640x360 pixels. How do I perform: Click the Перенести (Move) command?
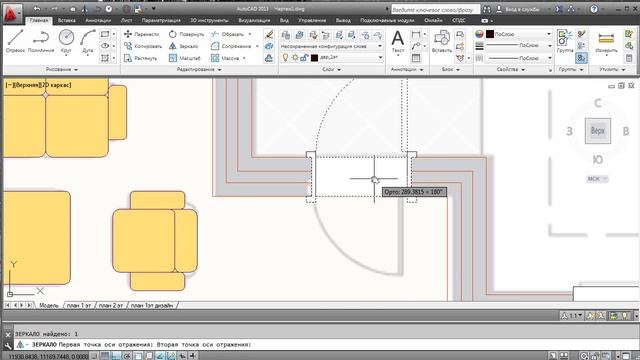pyautogui.click(x=141, y=34)
